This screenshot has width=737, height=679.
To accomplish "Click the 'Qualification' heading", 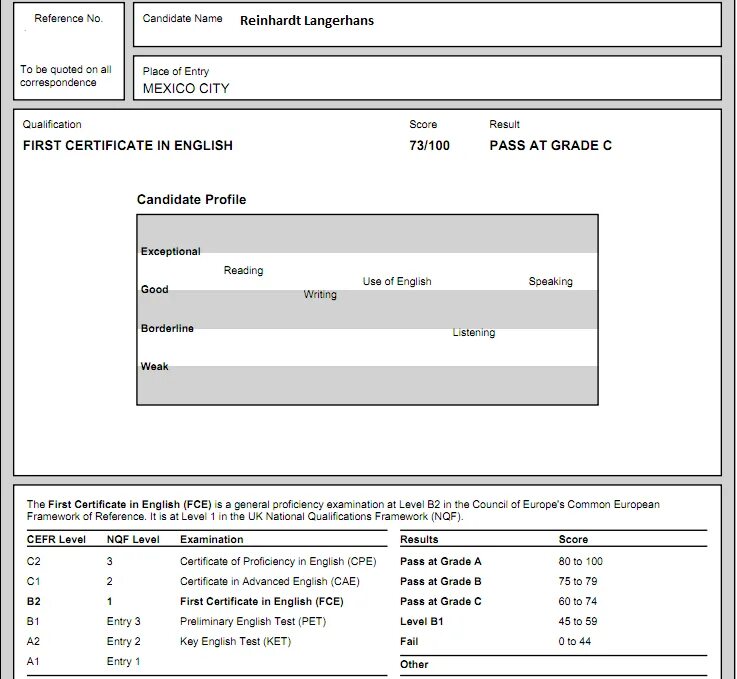I will (x=52, y=125).
